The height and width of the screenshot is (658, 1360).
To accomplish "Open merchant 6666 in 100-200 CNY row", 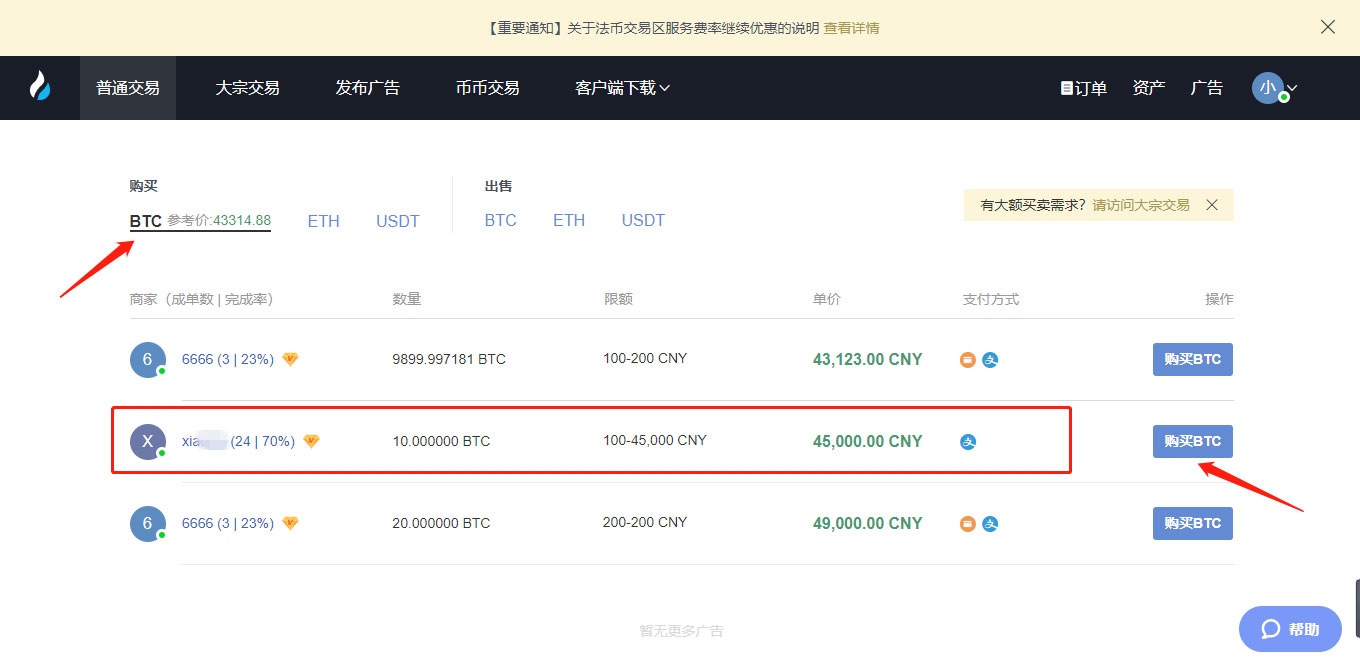I will [228, 359].
